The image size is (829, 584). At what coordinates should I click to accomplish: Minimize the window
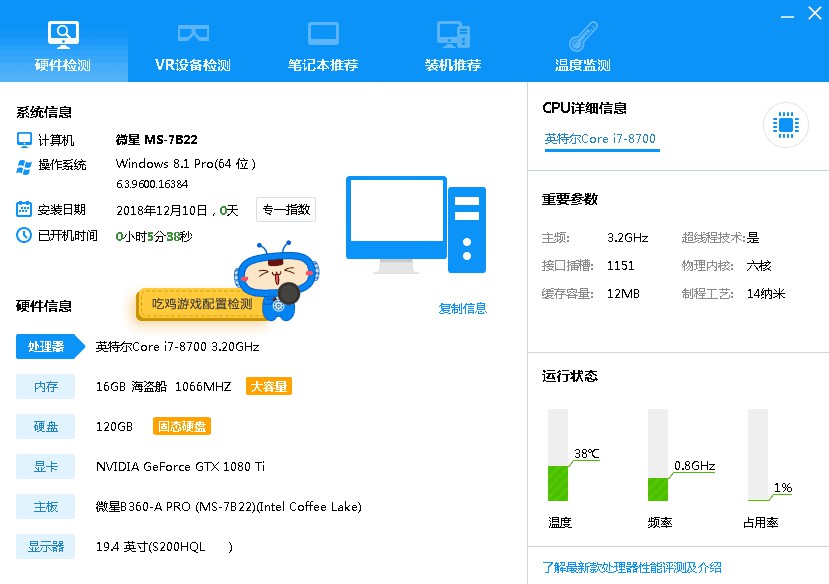787,16
